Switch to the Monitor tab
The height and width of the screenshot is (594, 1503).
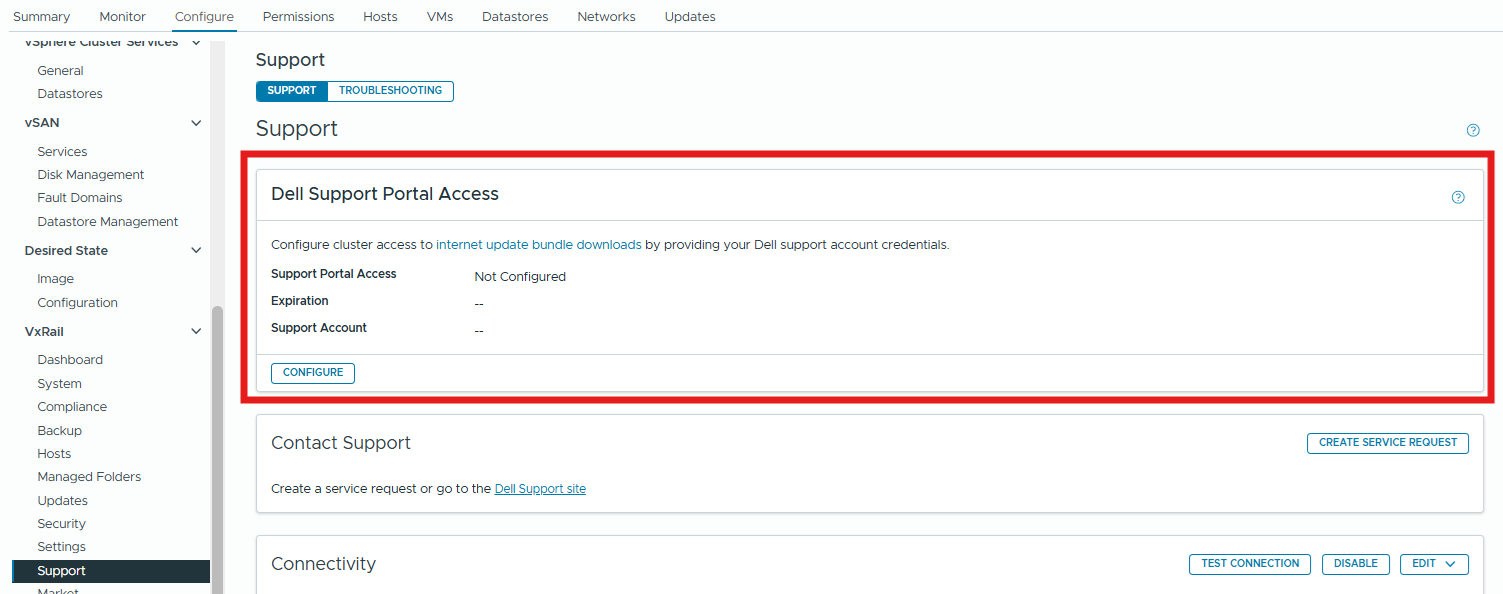[123, 16]
